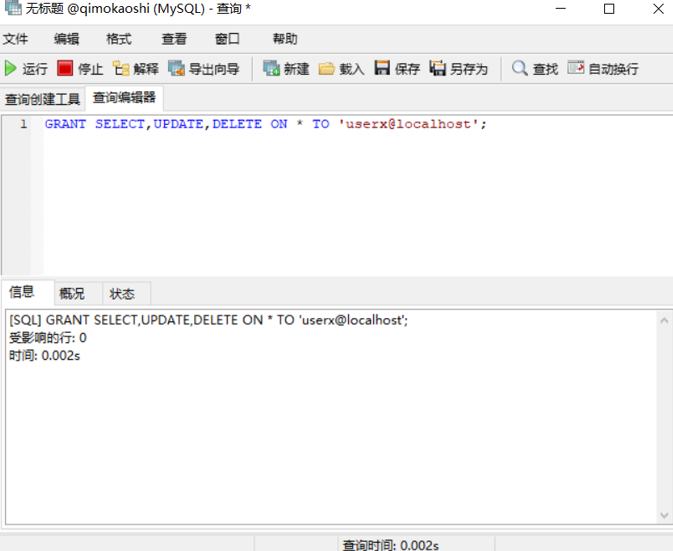Open the 编辑 menu
The image size is (673, 551).
point(67,39)
